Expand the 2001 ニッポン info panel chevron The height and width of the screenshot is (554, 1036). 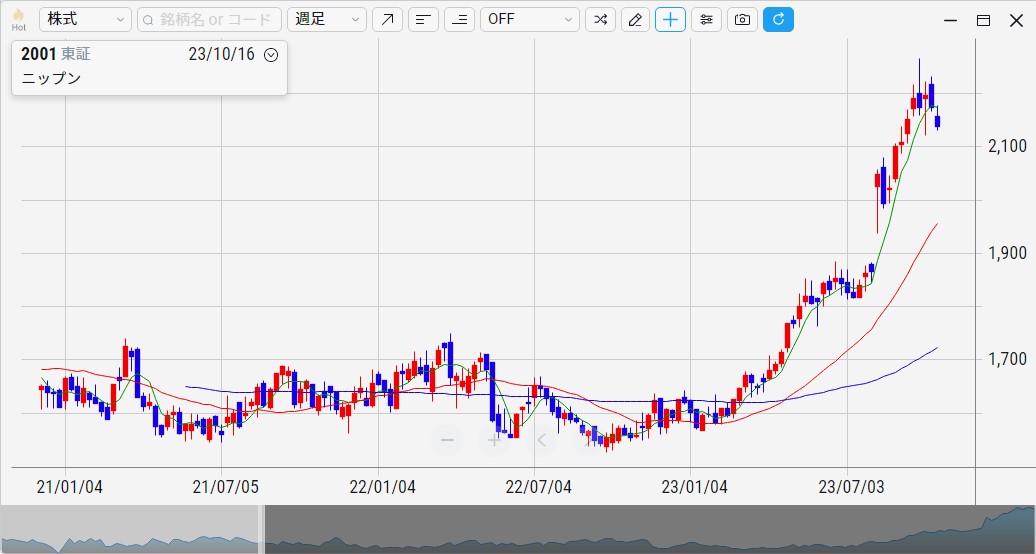(271, 55)
